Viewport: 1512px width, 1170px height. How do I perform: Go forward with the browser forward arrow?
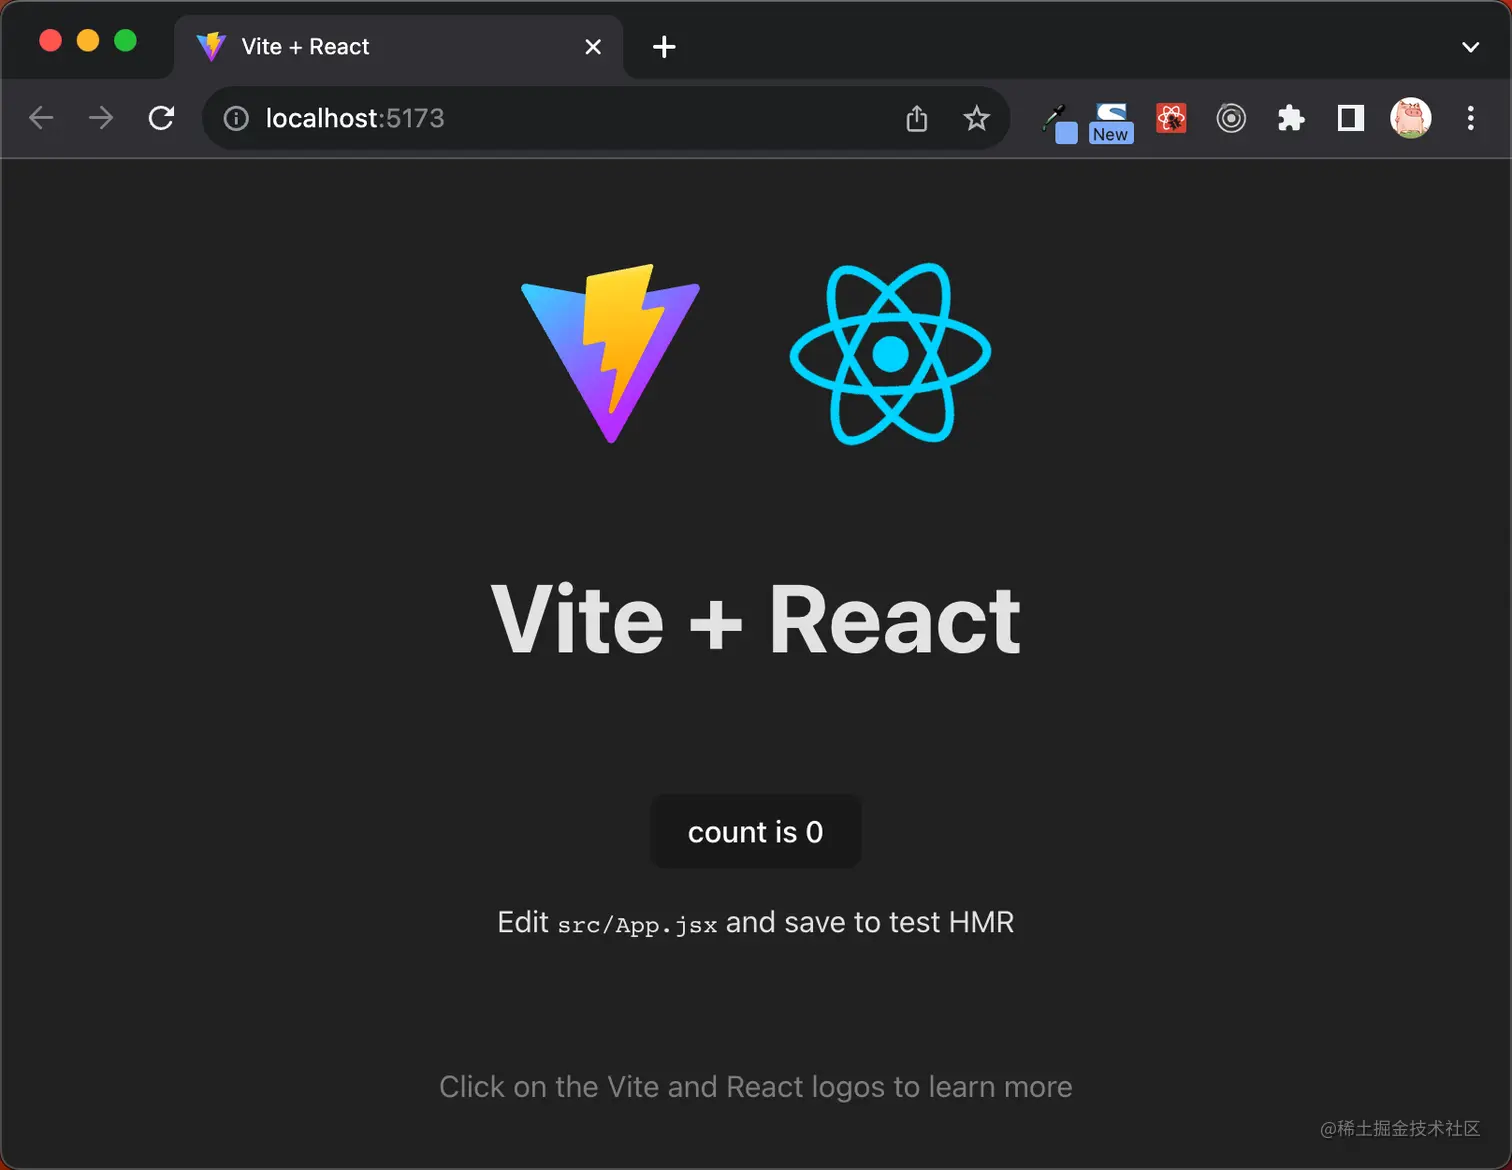click(101, 118)
